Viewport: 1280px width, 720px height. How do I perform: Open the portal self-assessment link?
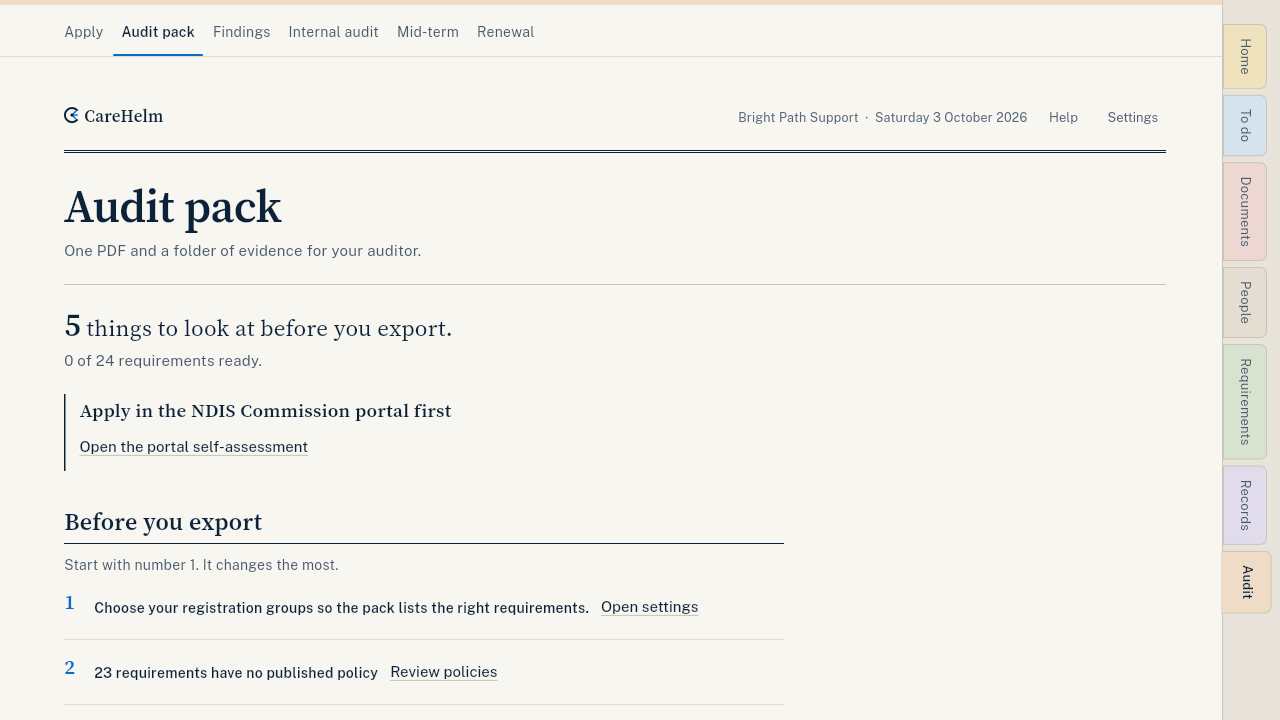coord(194,447)
